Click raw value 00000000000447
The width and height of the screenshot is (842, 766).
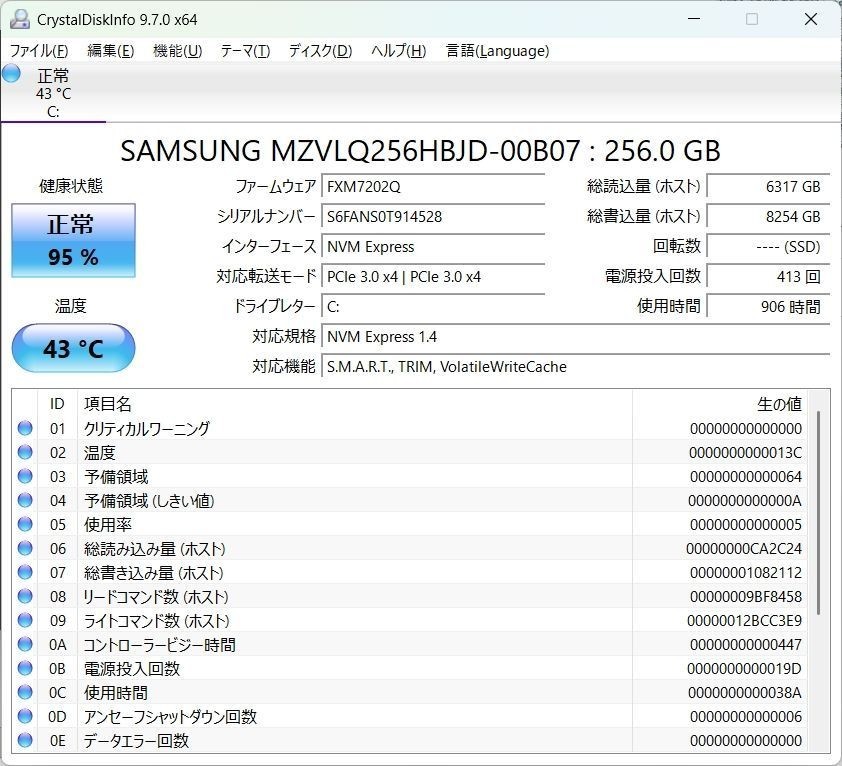pyautogui.click(x=745, y=645)
